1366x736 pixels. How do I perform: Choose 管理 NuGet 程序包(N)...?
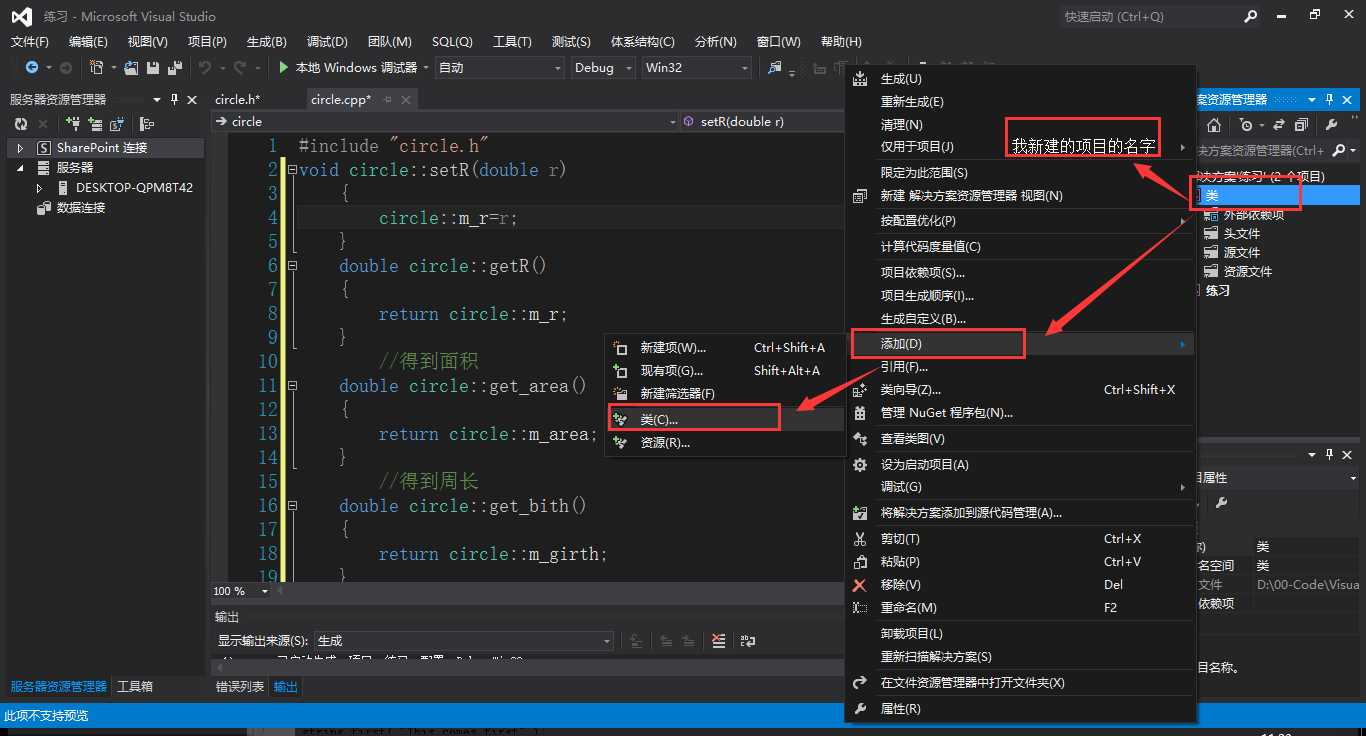(1021, 413)
